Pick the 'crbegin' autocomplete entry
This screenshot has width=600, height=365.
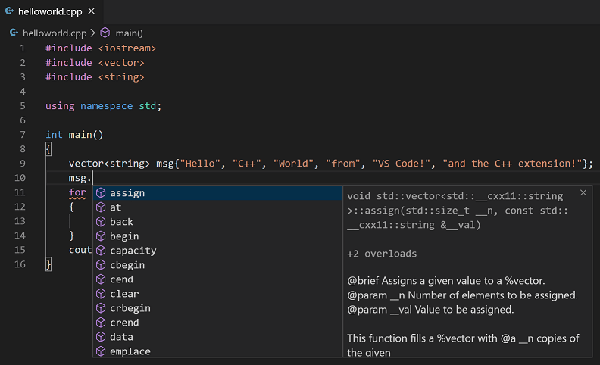[x=217, y=308]
